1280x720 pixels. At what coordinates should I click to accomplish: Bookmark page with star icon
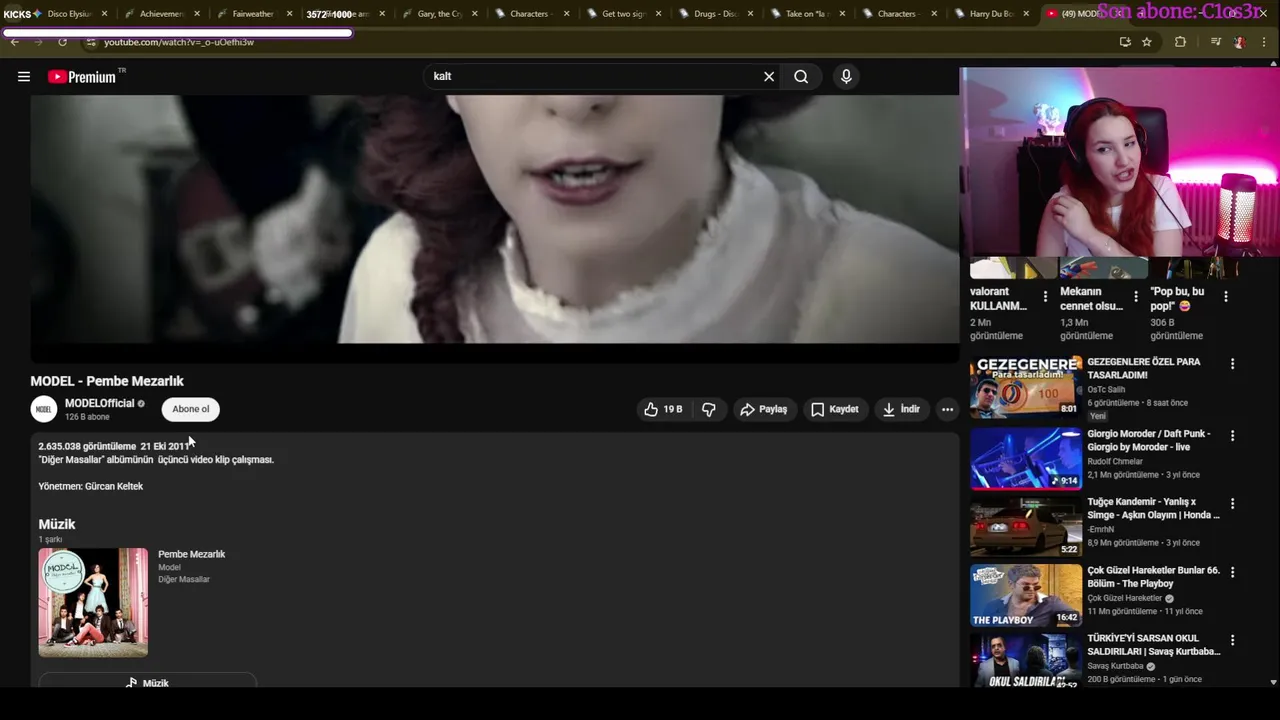[x=1147, y=42]
